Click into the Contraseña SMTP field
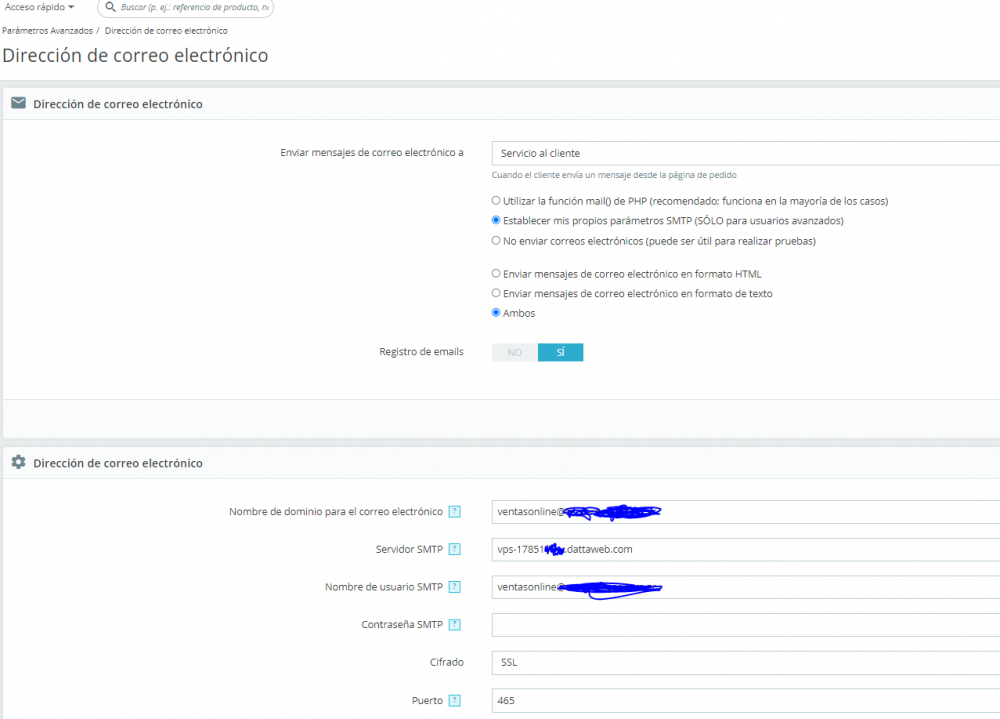1000x719 pixels. [746, 625]
